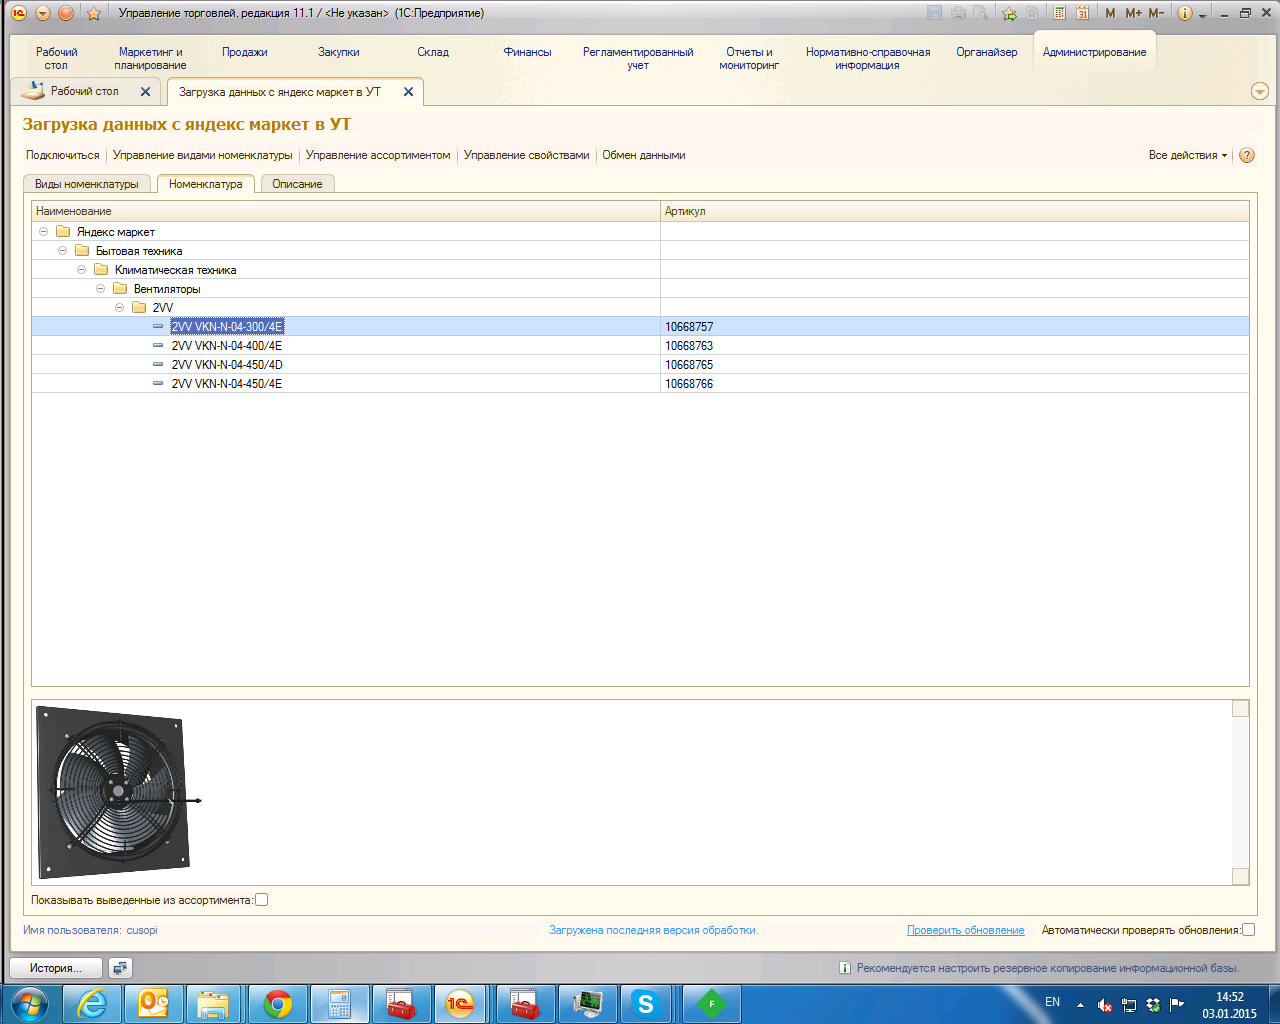Click the M+ memory add button

click(x=1133, y=13)
